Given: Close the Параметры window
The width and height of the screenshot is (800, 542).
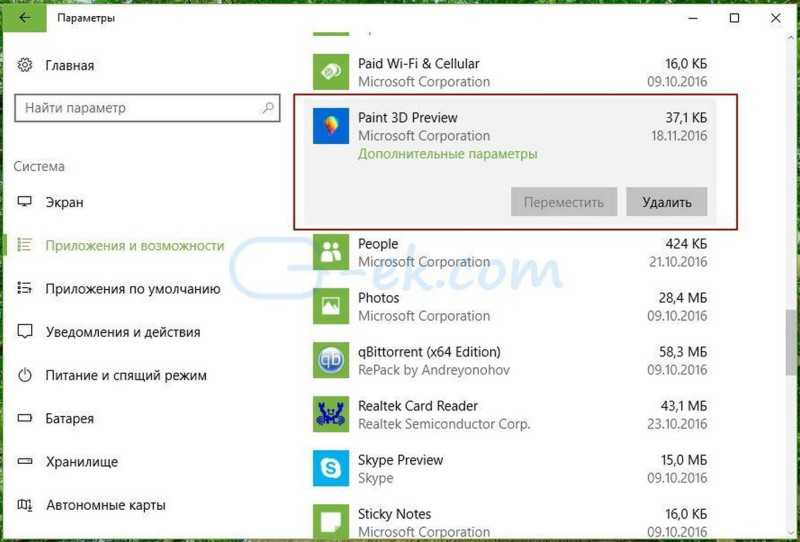Looking at the screenshot, I should pyautogui.click(x=776, y=18).
